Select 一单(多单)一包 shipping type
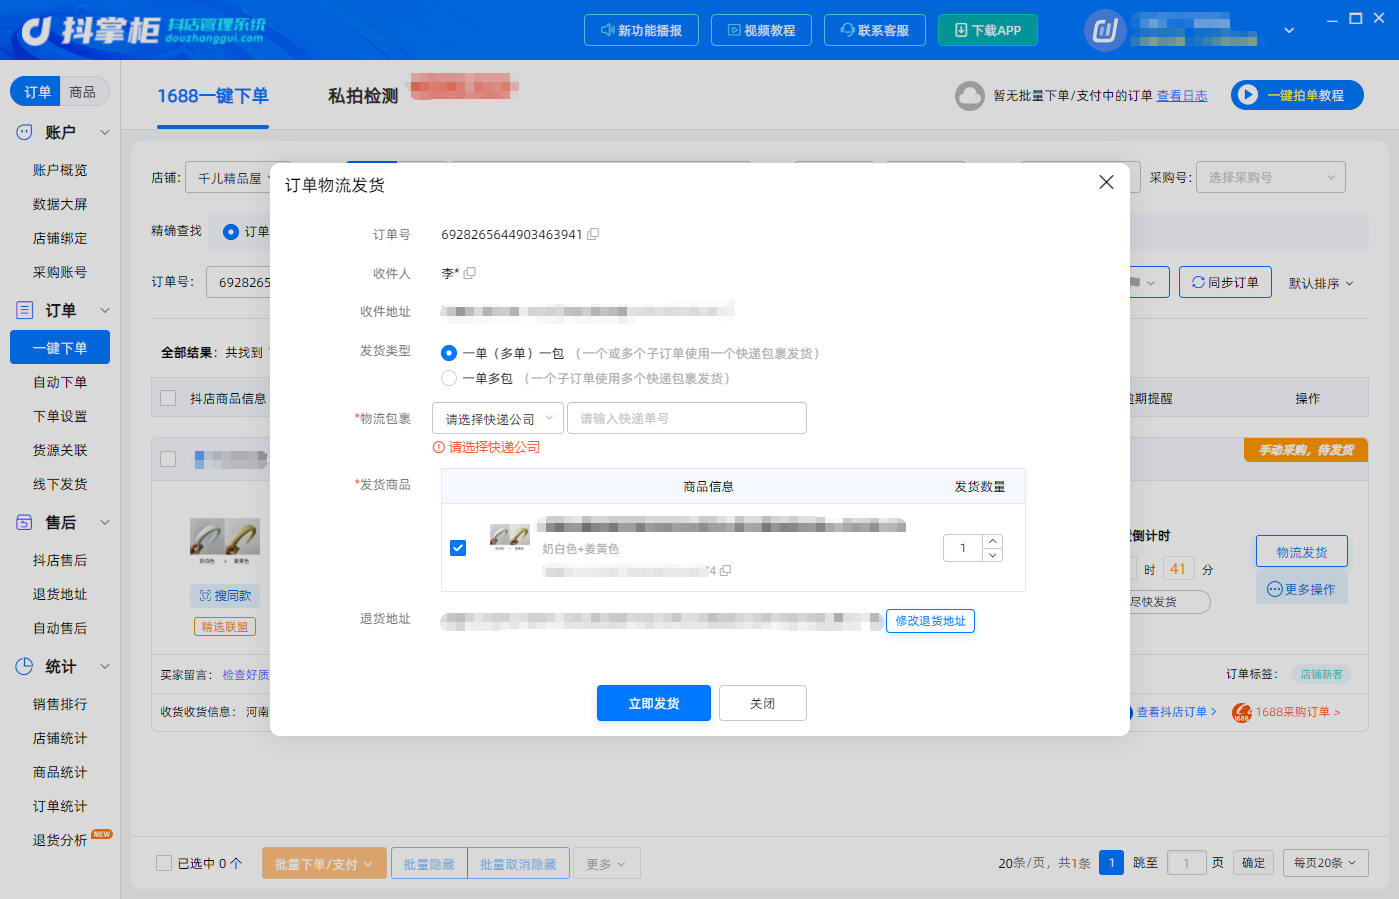The image size is (1399, 899). (449, 353)
